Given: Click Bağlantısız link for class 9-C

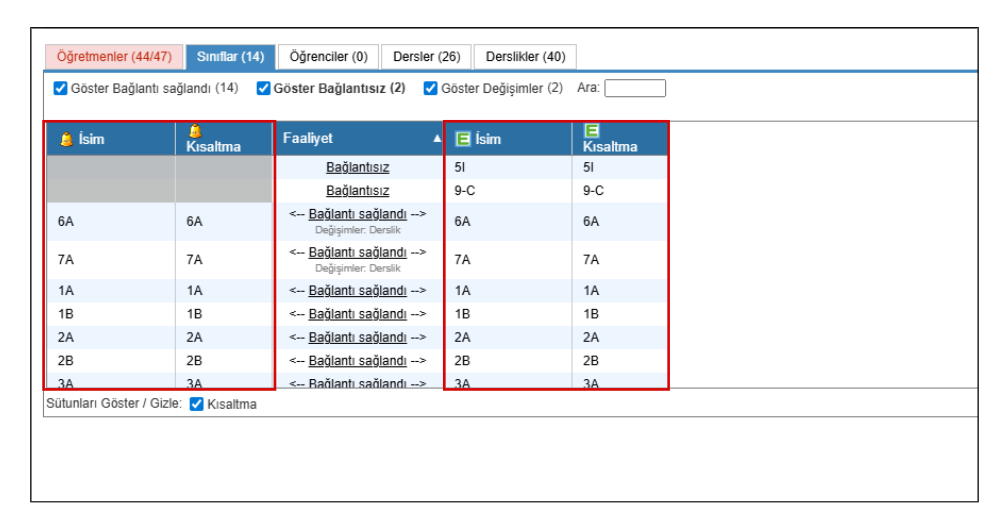Looking at the screenshot, I should point(357,190).
